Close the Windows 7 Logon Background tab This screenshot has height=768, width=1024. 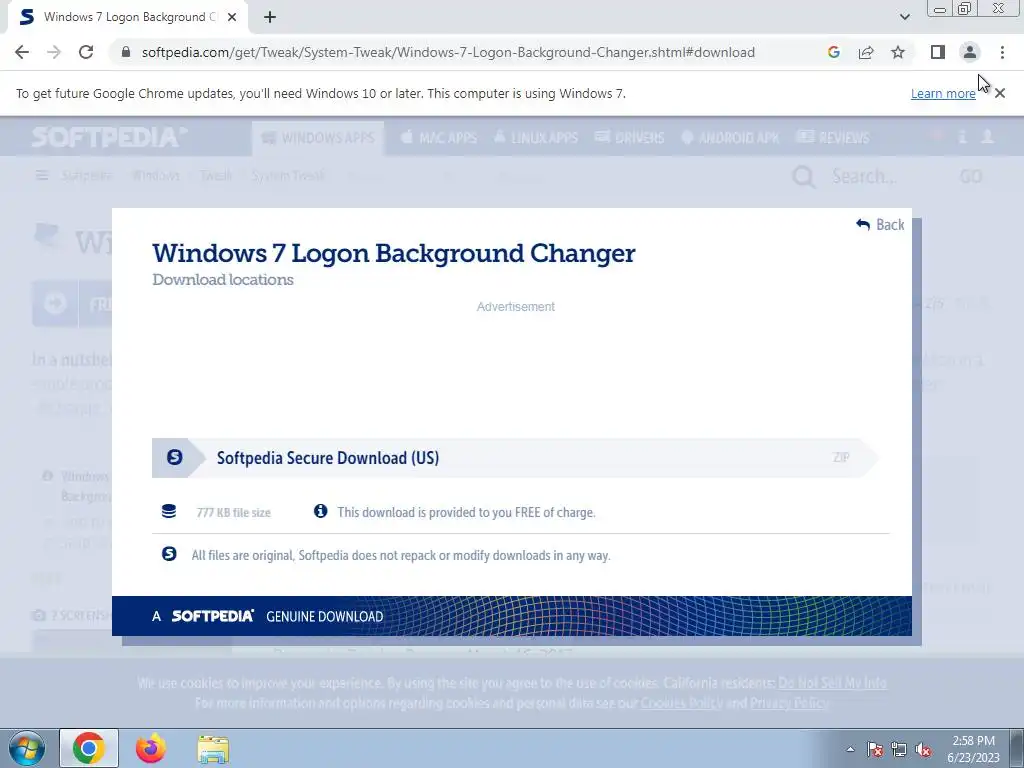pos(232,18)
